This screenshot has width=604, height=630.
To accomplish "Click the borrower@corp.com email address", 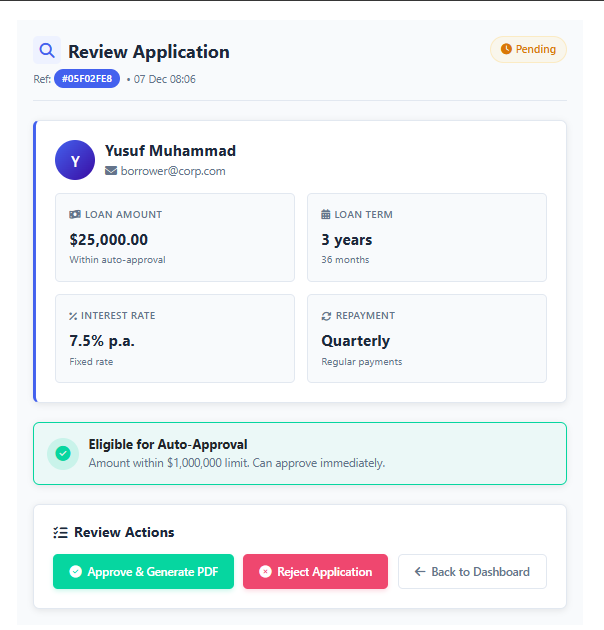I will pyautogui.click(x=173, y=171).
